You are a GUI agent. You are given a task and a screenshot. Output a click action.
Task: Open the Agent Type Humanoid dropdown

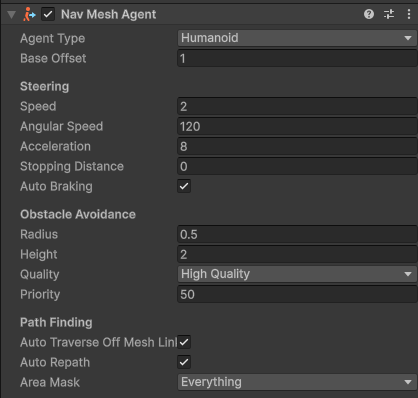[x=297, y=38]
